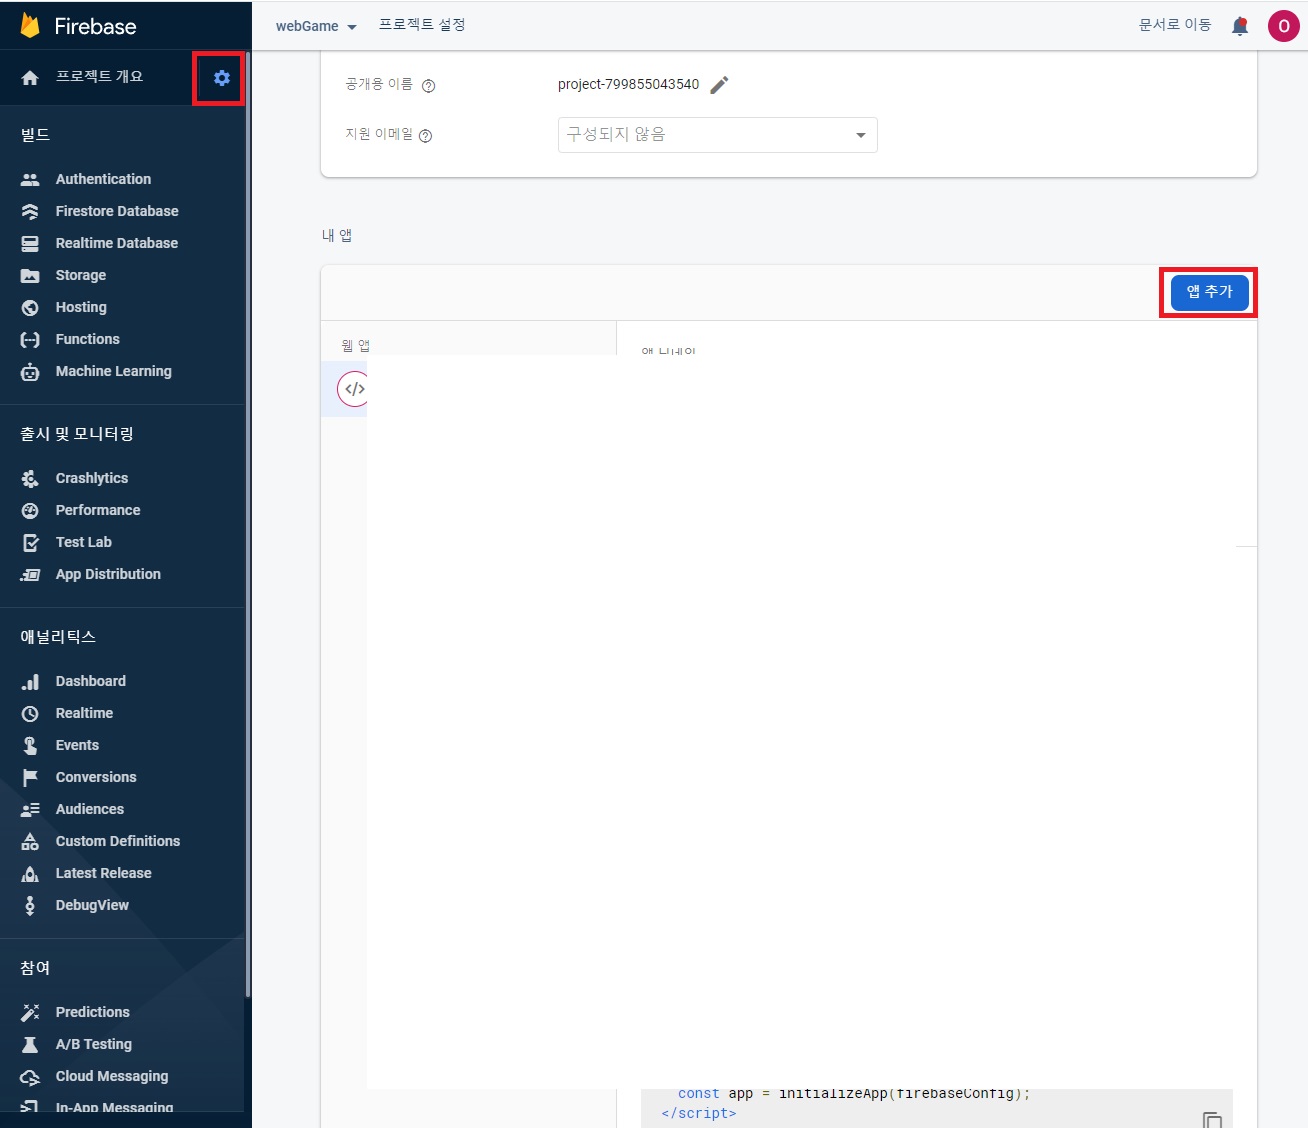Click the Predictions wand icon
Viewport: 1308px width, 1128px height.
click(x=30, y=1012)
